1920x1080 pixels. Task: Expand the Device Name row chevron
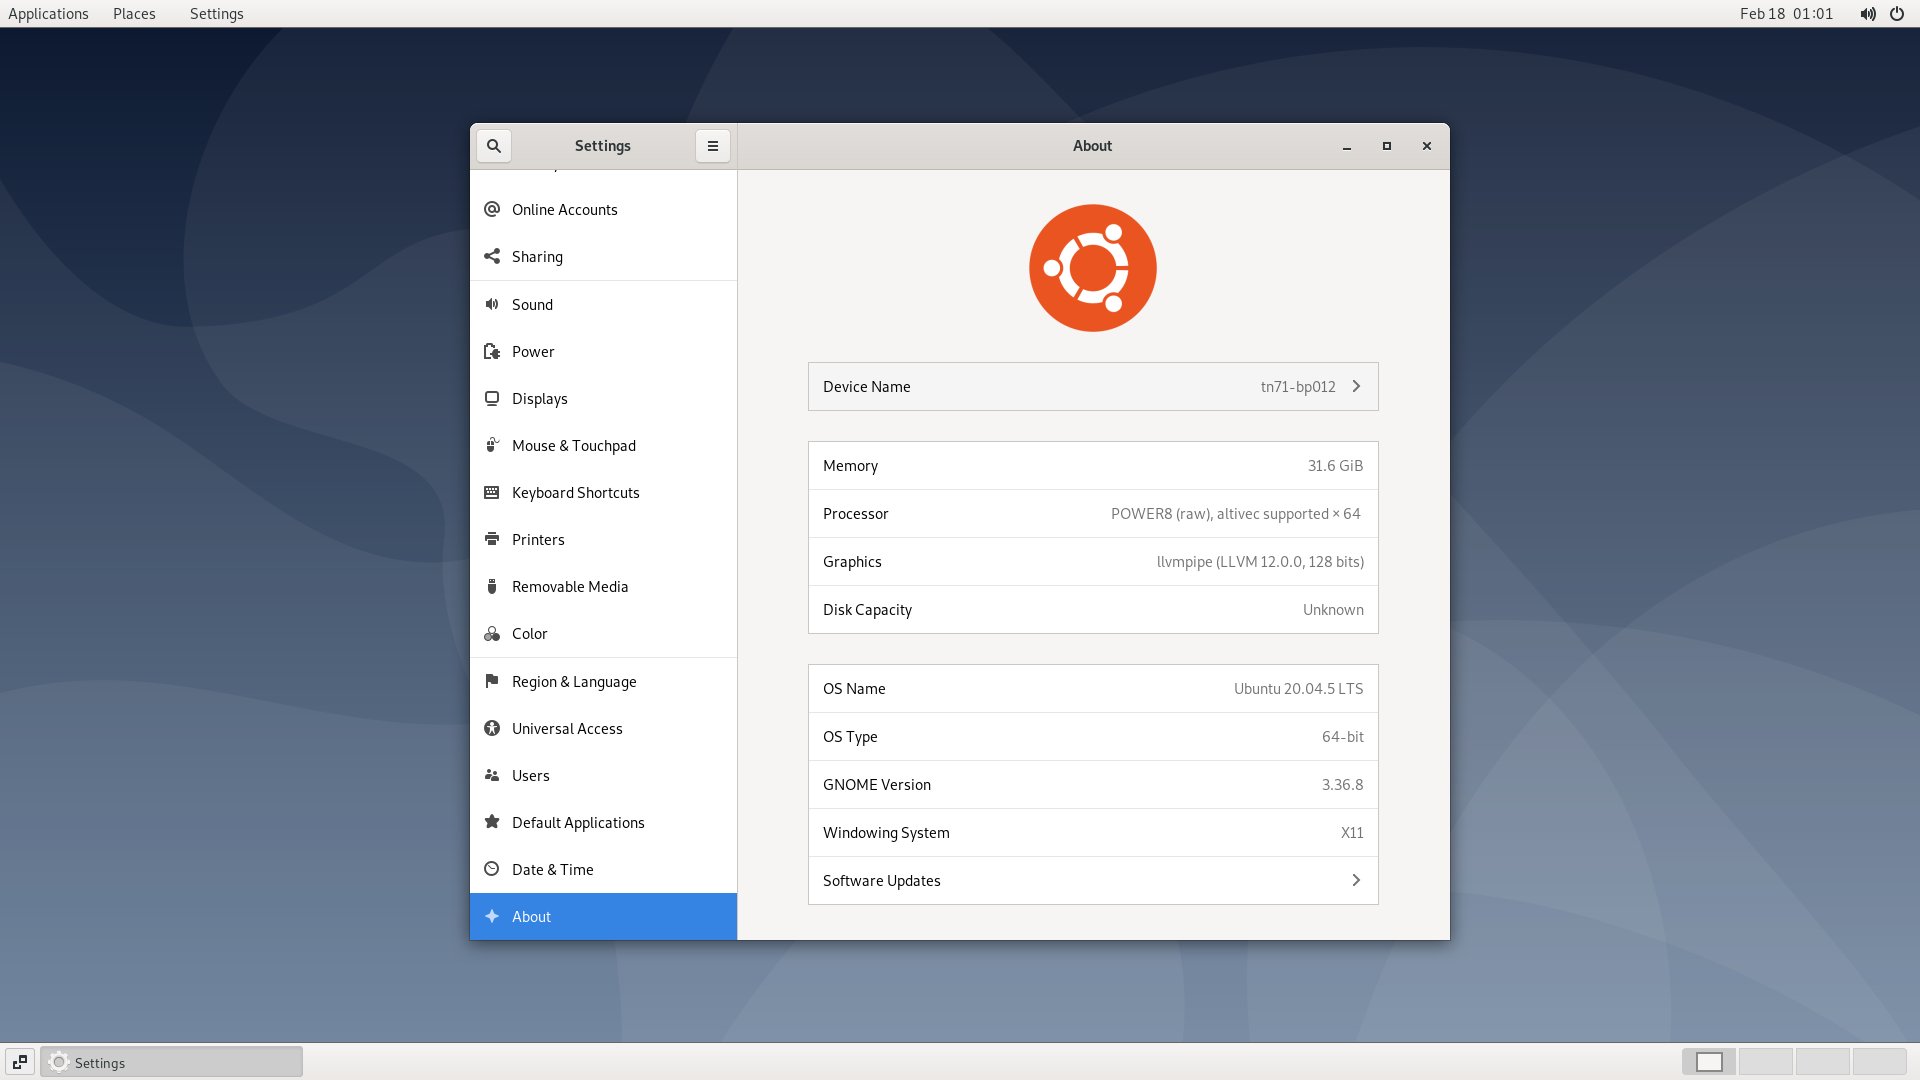pyautogui.click(x=1356, y=386)
